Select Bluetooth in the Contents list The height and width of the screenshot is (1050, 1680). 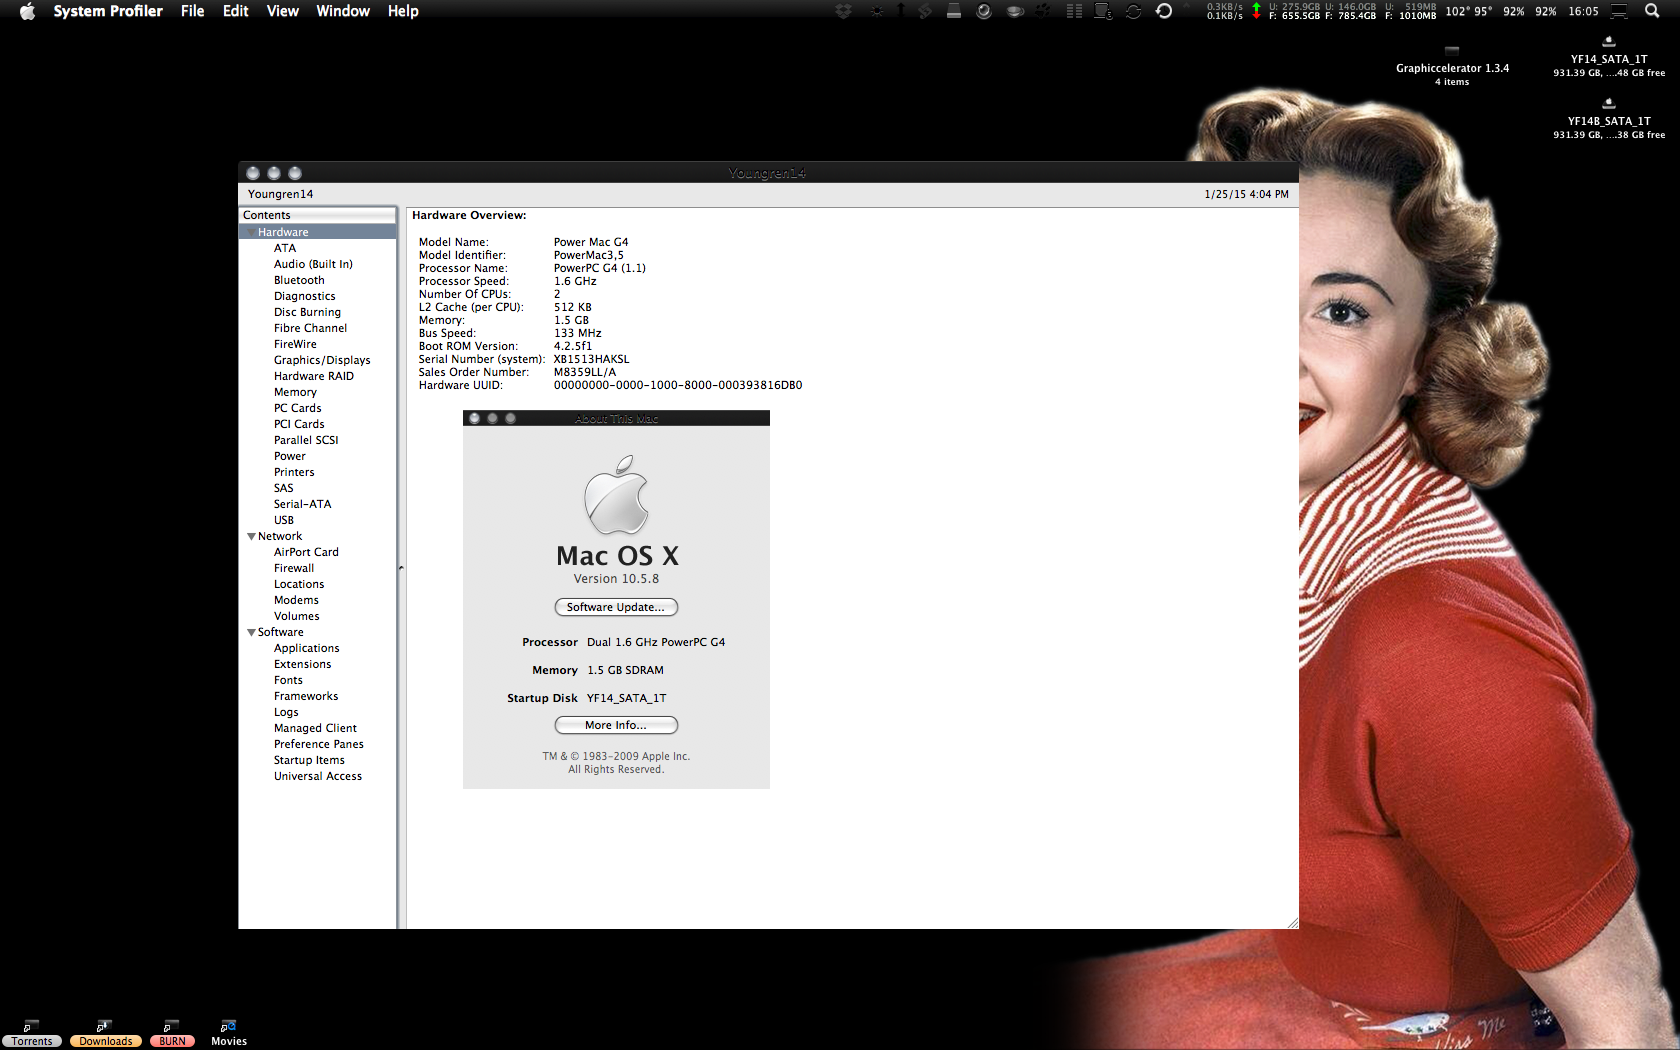[299, 280]
